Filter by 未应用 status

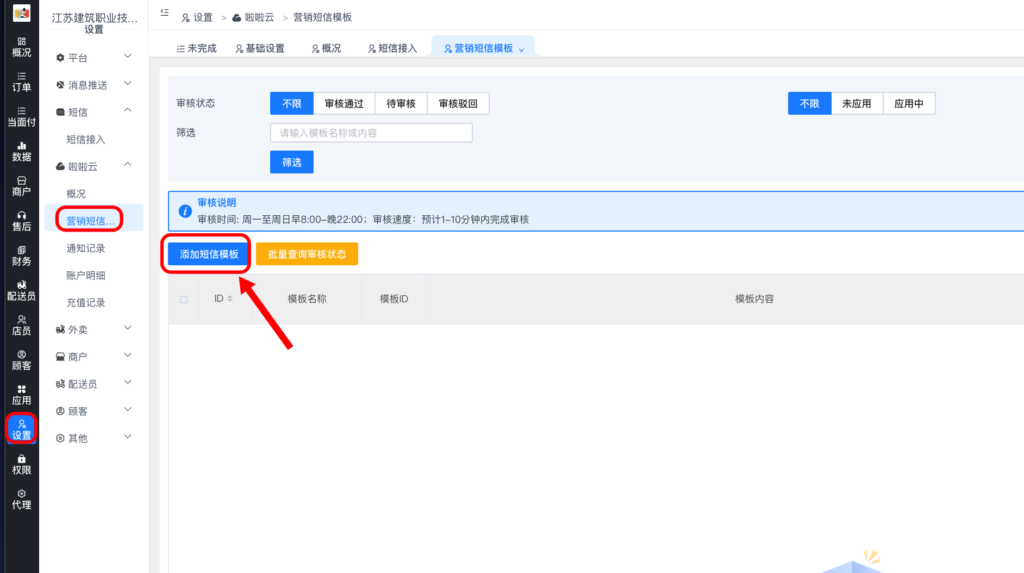[857, 103]
